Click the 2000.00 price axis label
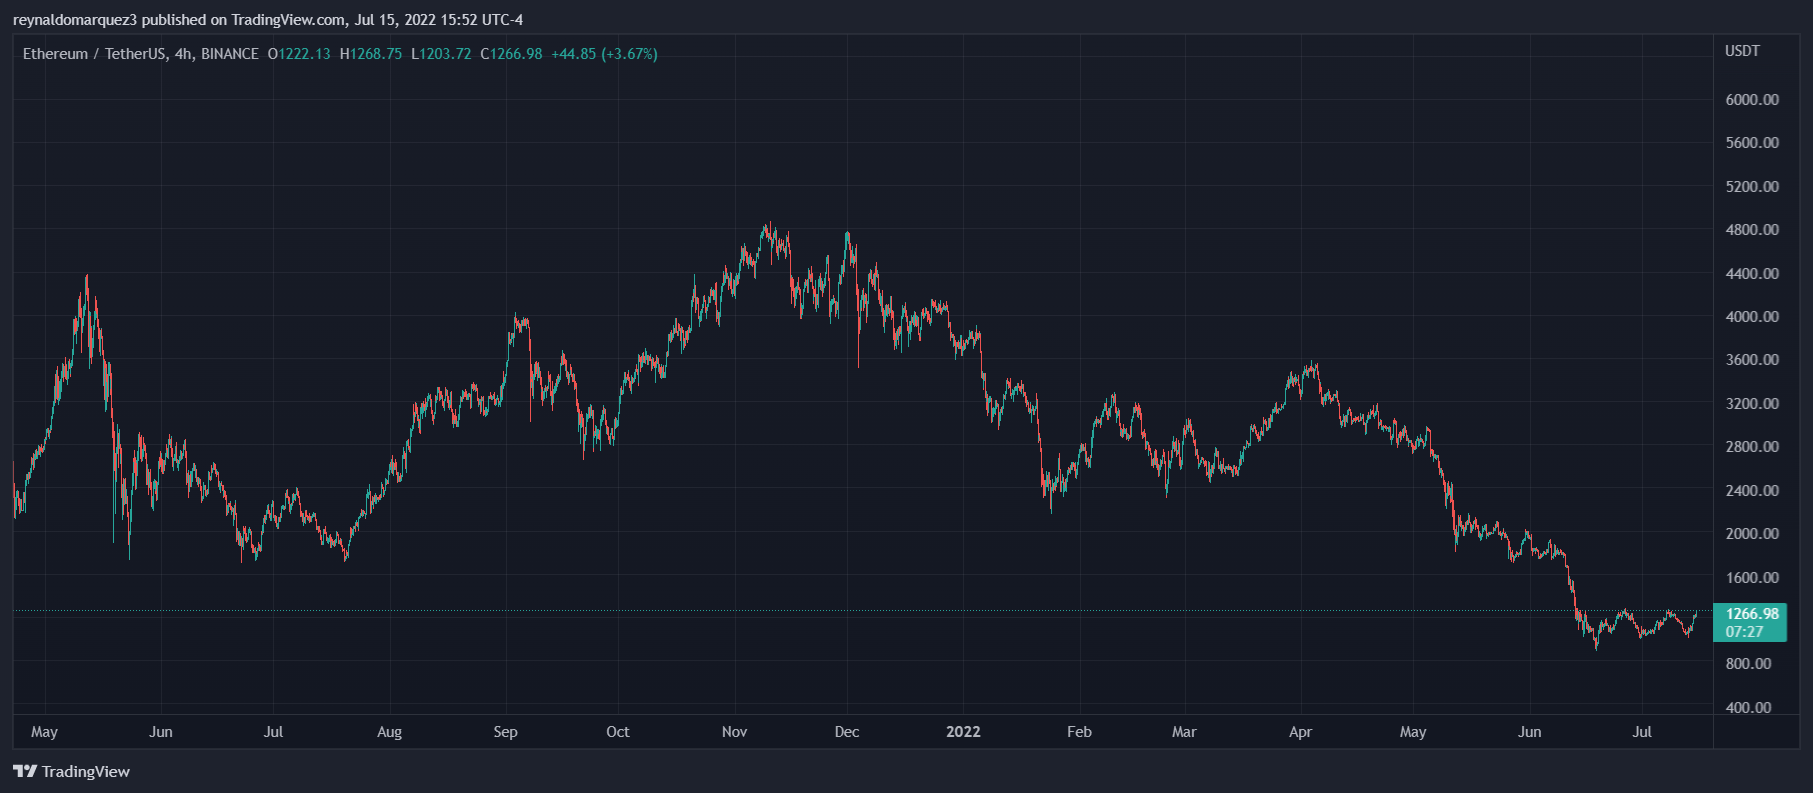The width and height of the screenshot is (1813, 793). point(1752,534)
